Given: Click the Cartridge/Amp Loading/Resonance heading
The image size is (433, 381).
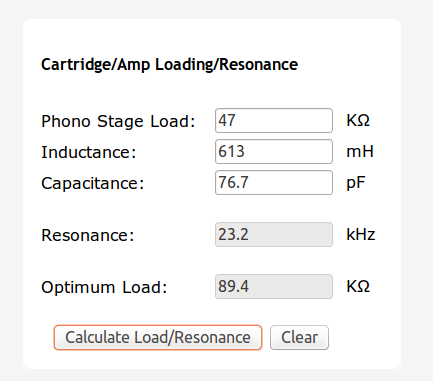Looking at the screenshot, I should click(x=169, y=65).
